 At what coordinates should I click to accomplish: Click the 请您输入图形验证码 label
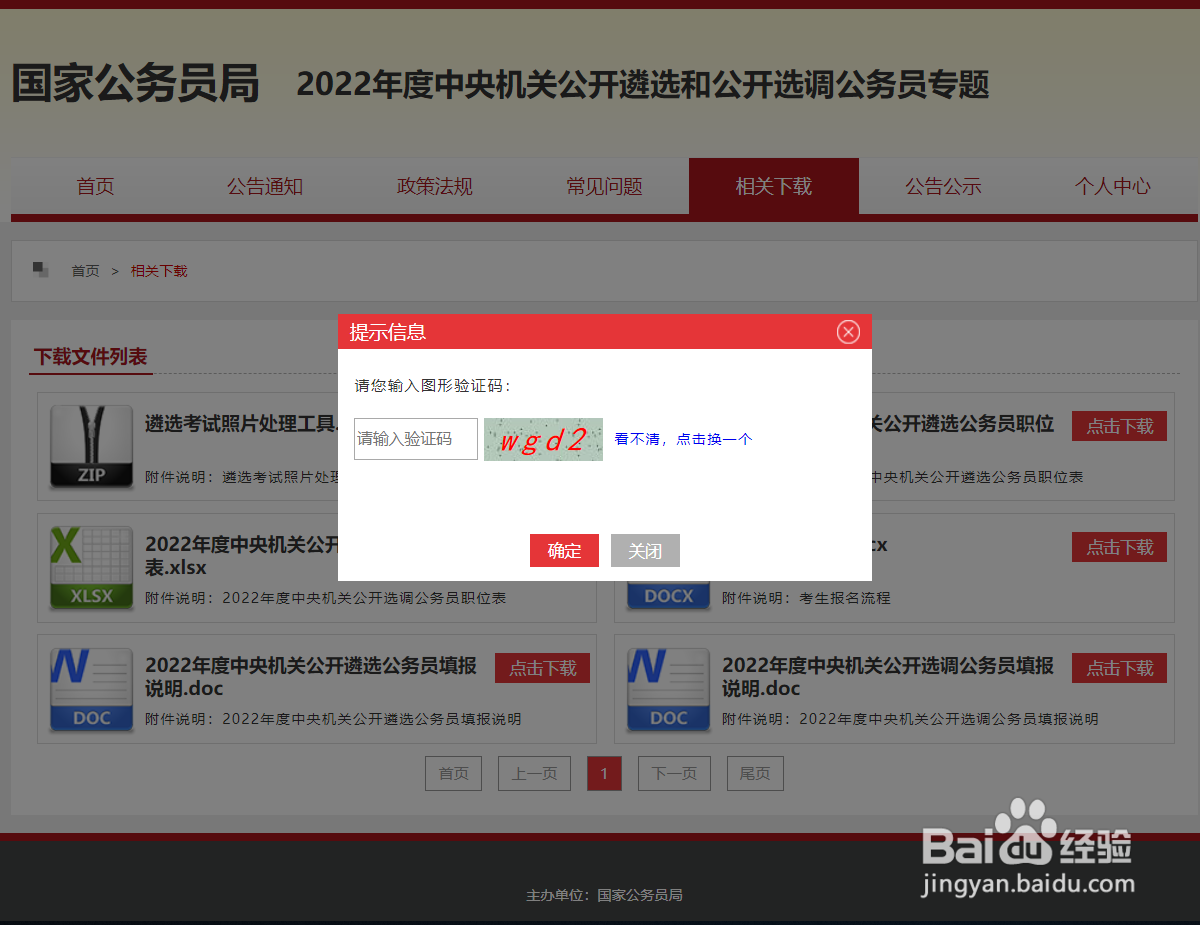pyautogui.click(x=433, y=386)
